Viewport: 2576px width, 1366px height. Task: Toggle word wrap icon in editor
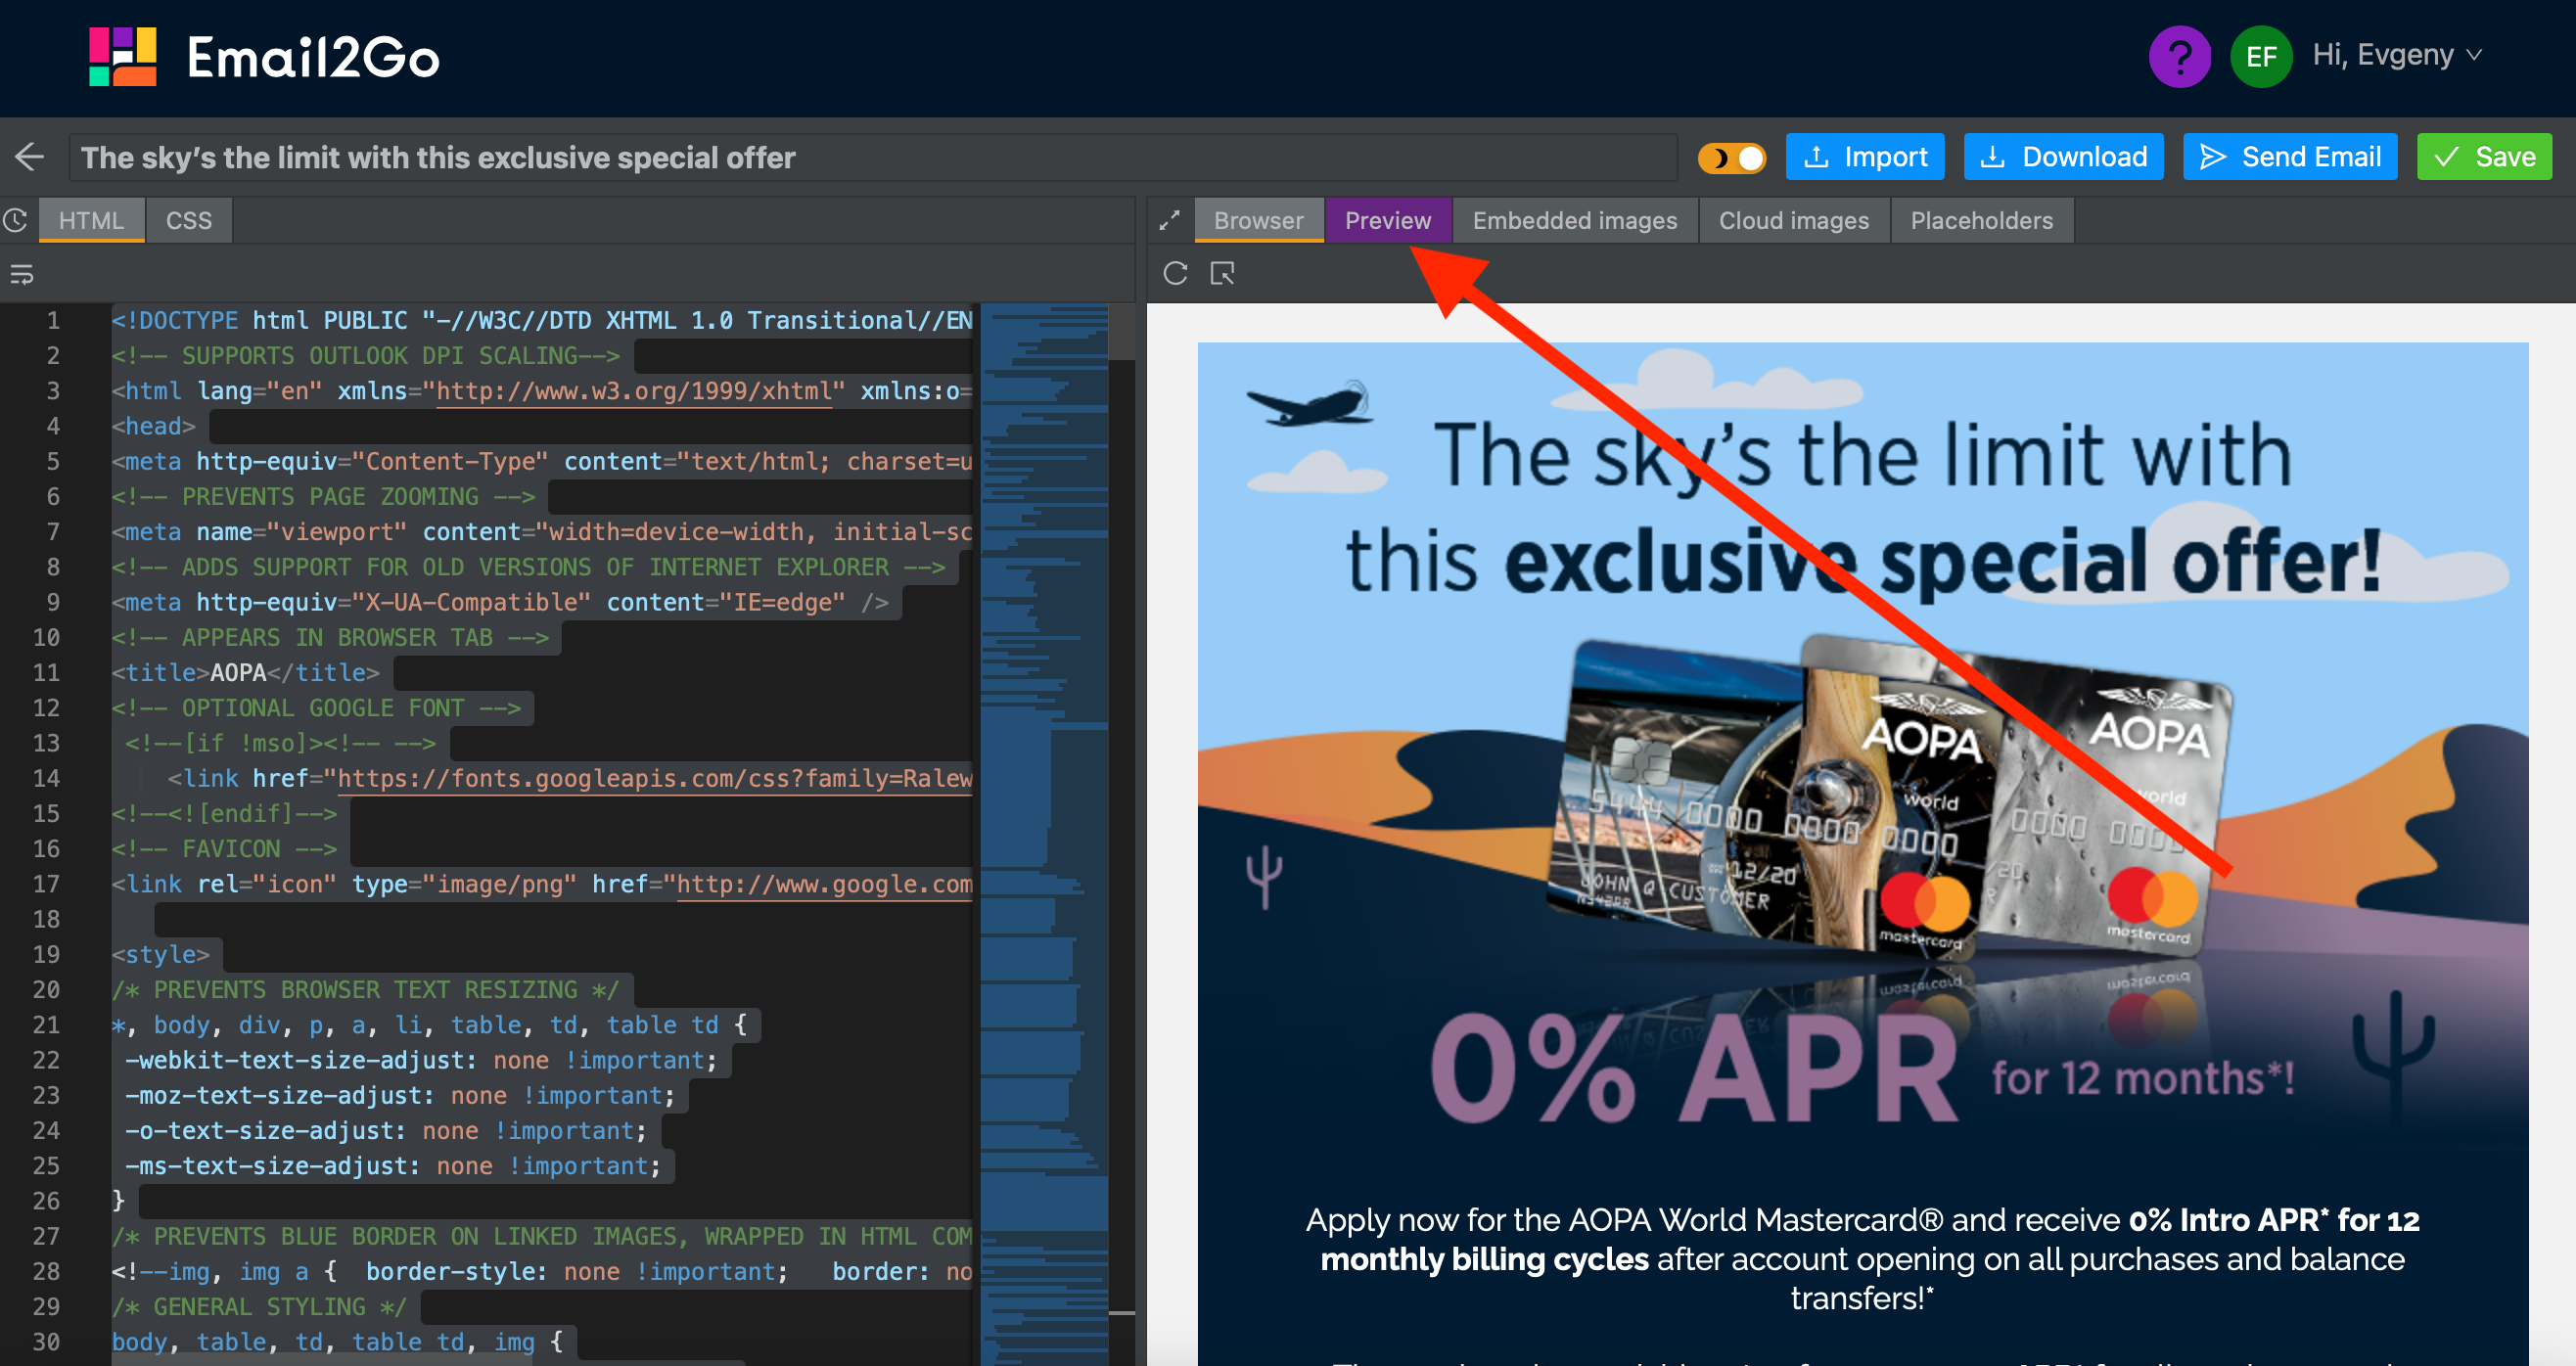pos(22,274)
